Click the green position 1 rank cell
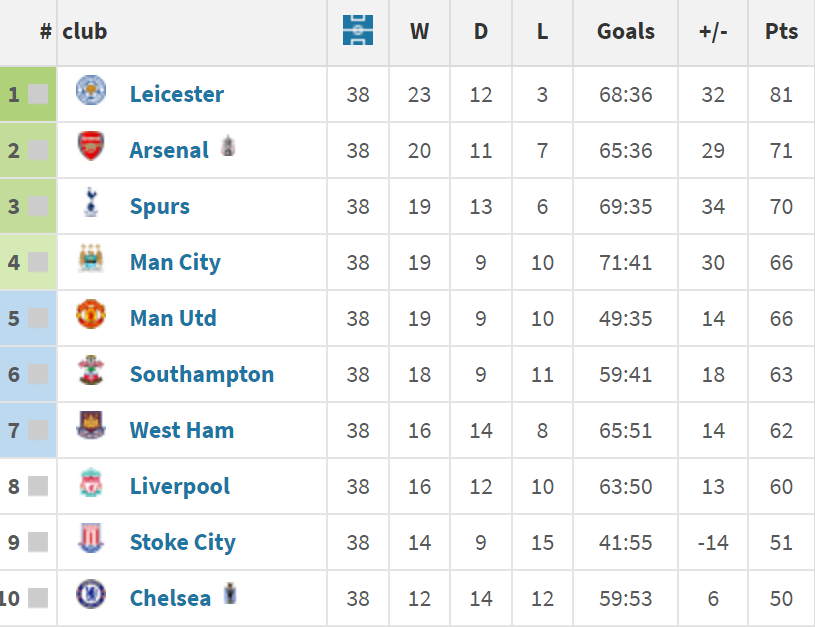Screen dimensions: 815x627 click(x=14, y=95)
